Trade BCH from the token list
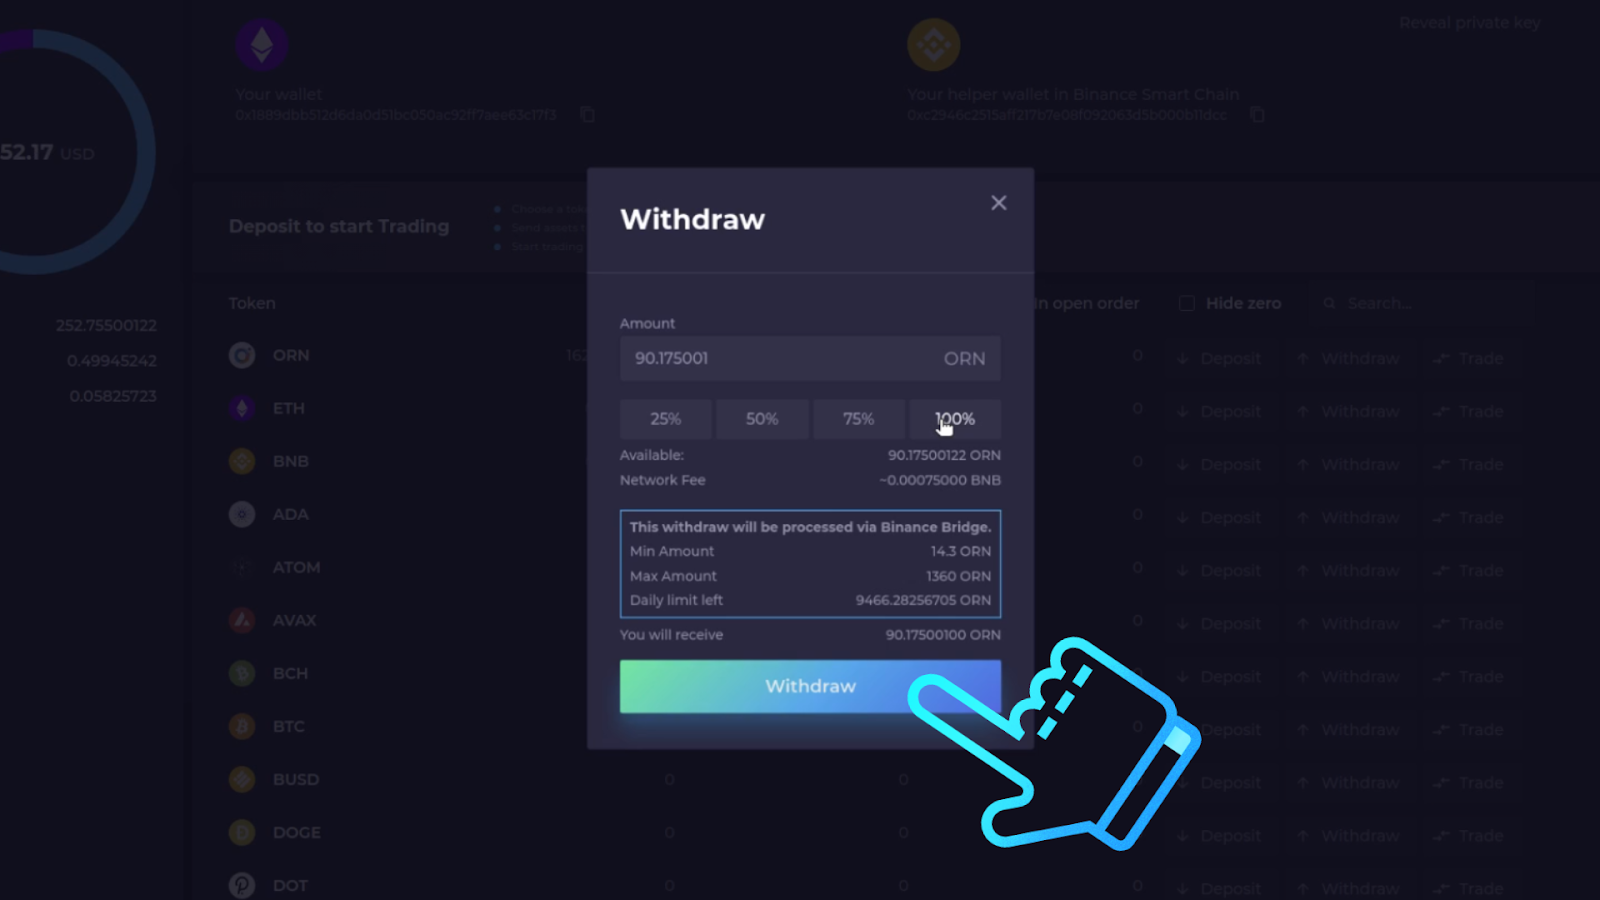 tap(1468, 676)
